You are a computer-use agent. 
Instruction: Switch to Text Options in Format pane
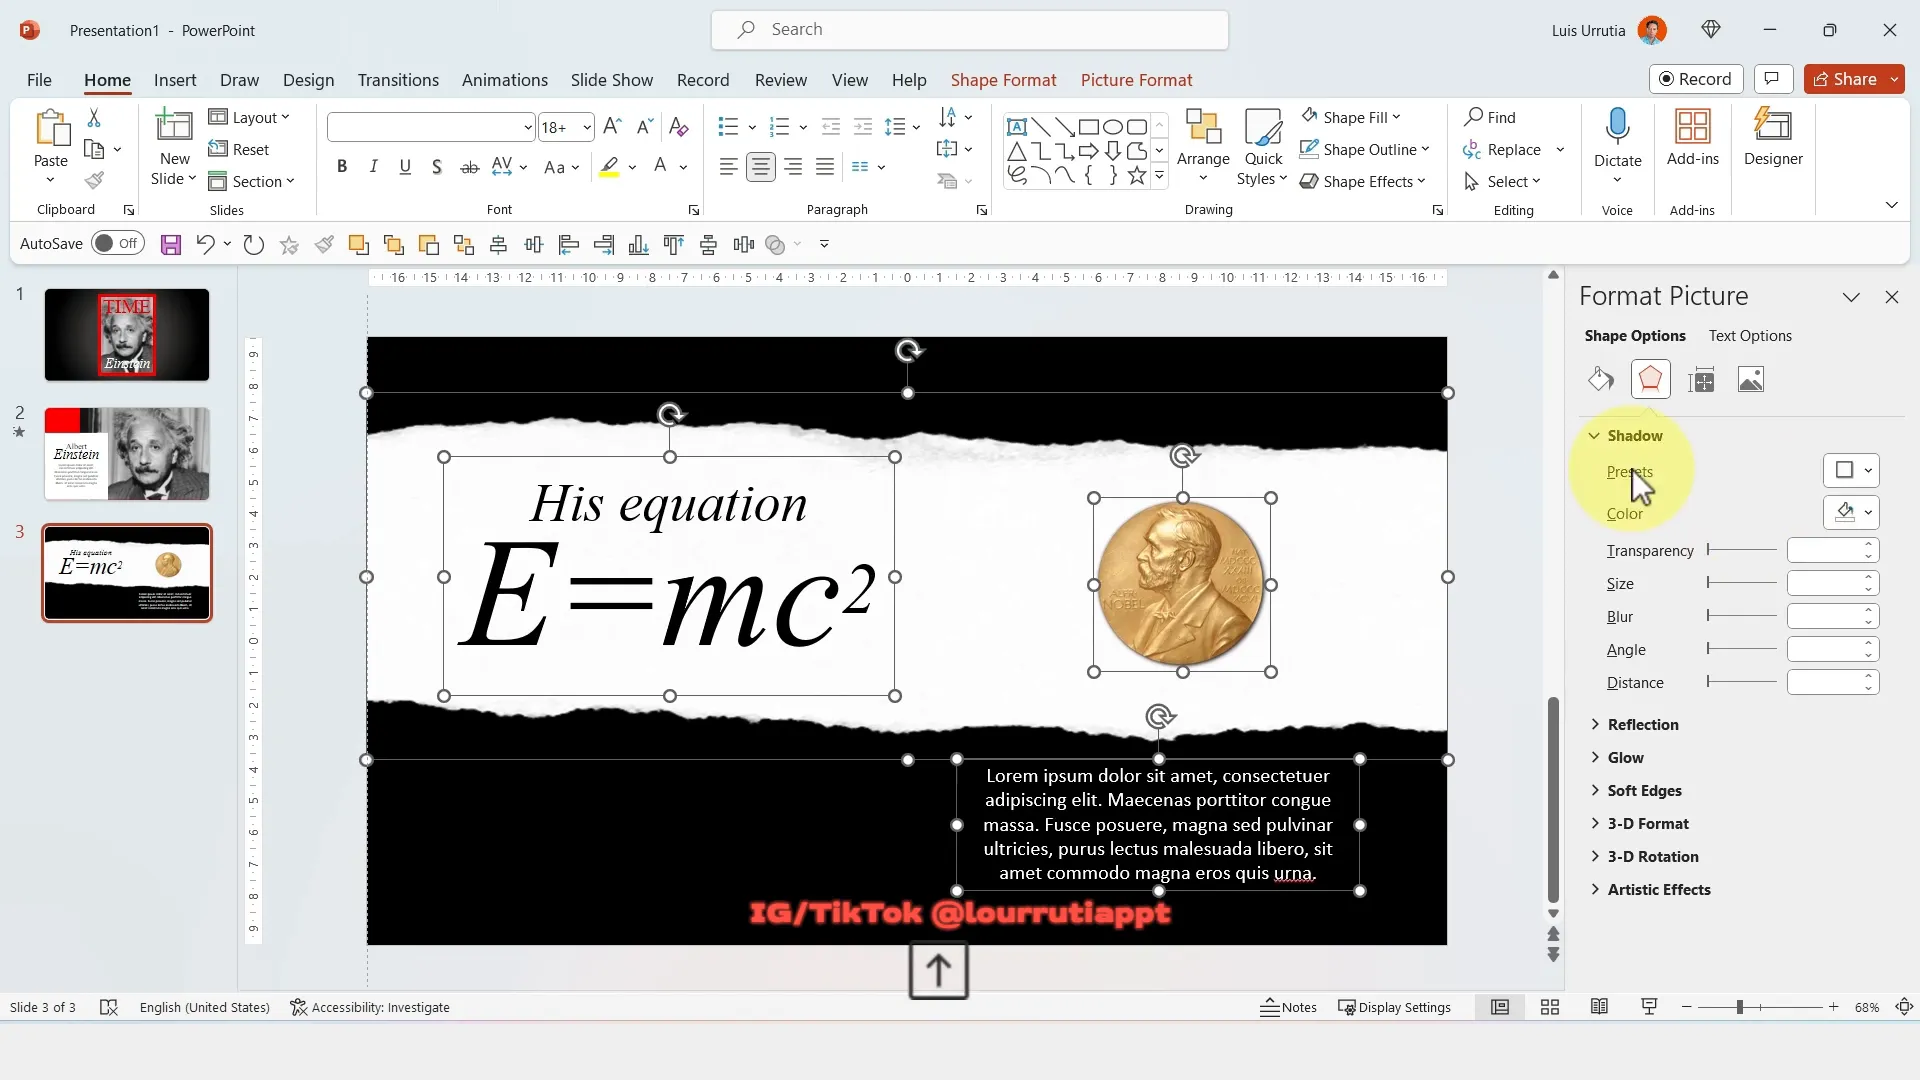pyautogui.click(x=1750, y=336)
